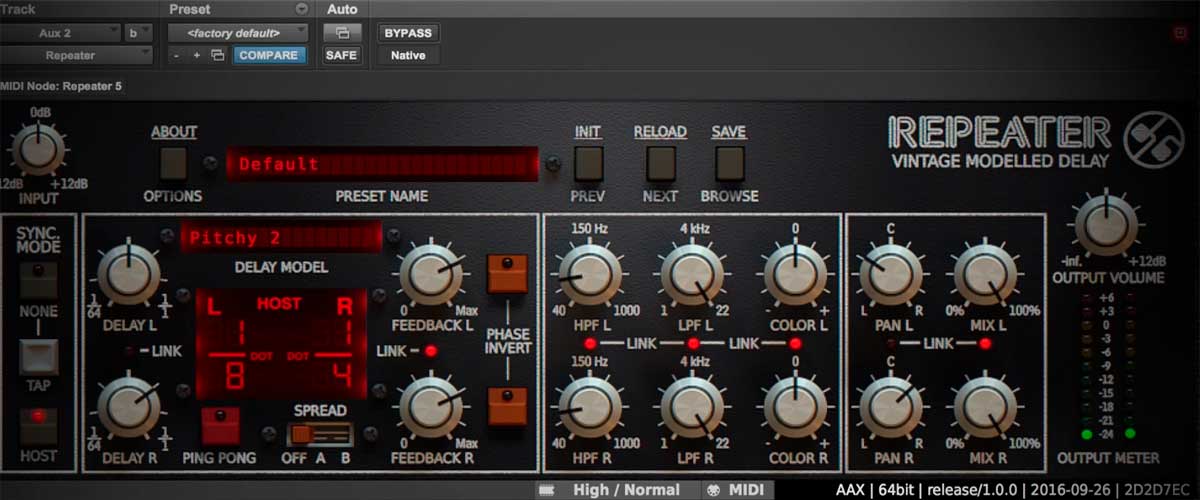
Task: Open the insert position 'b' dropdown
Action: tap(138, 32)
